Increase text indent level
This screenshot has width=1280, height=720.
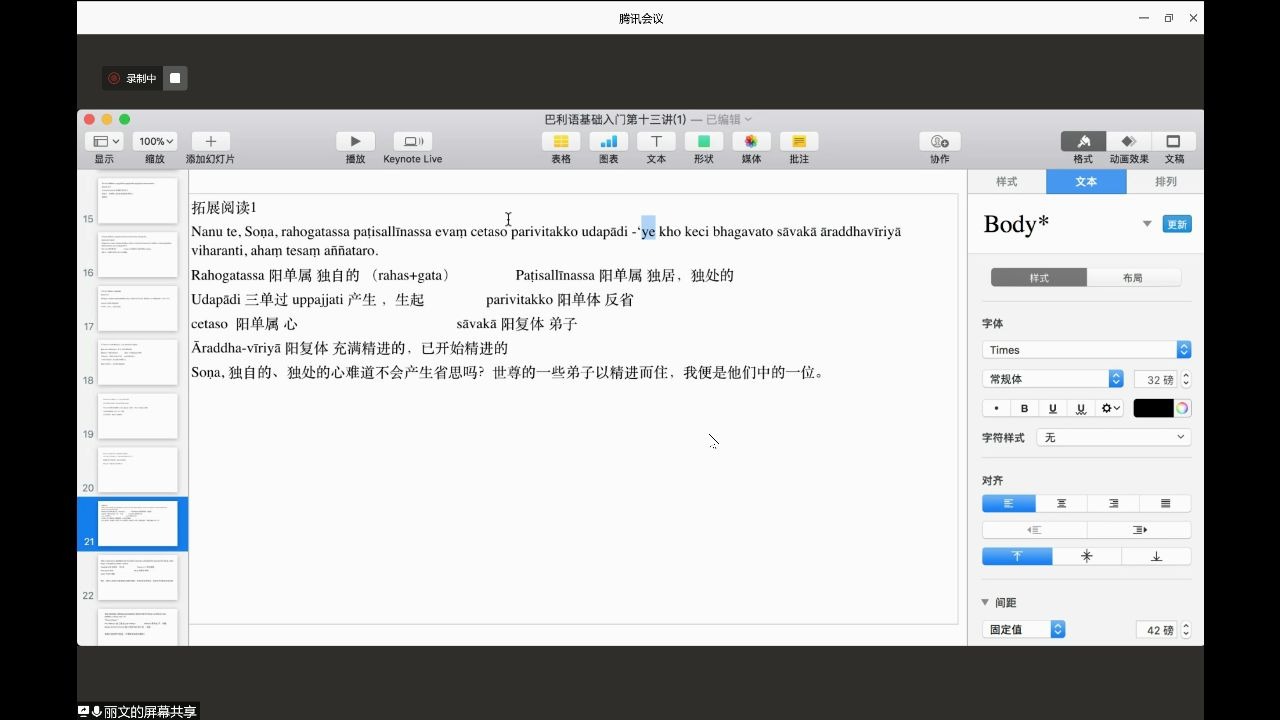pyautogui.click(x=1139, y=530)
